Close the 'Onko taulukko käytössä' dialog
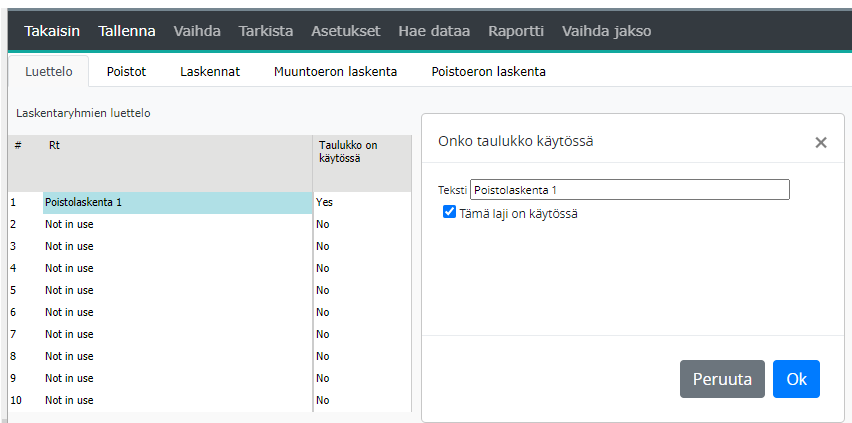Viewport: 852px width, 423px height. [820, 142]
